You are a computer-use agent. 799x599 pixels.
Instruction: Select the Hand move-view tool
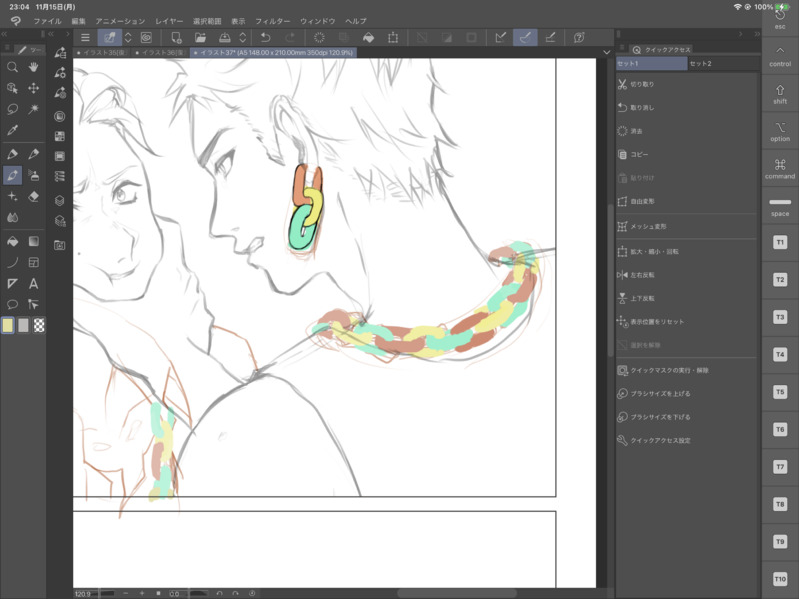click(x=34, y=67)
